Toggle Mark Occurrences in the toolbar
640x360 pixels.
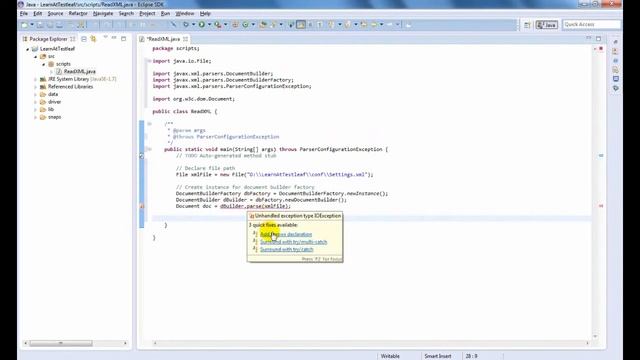[301, 24]
